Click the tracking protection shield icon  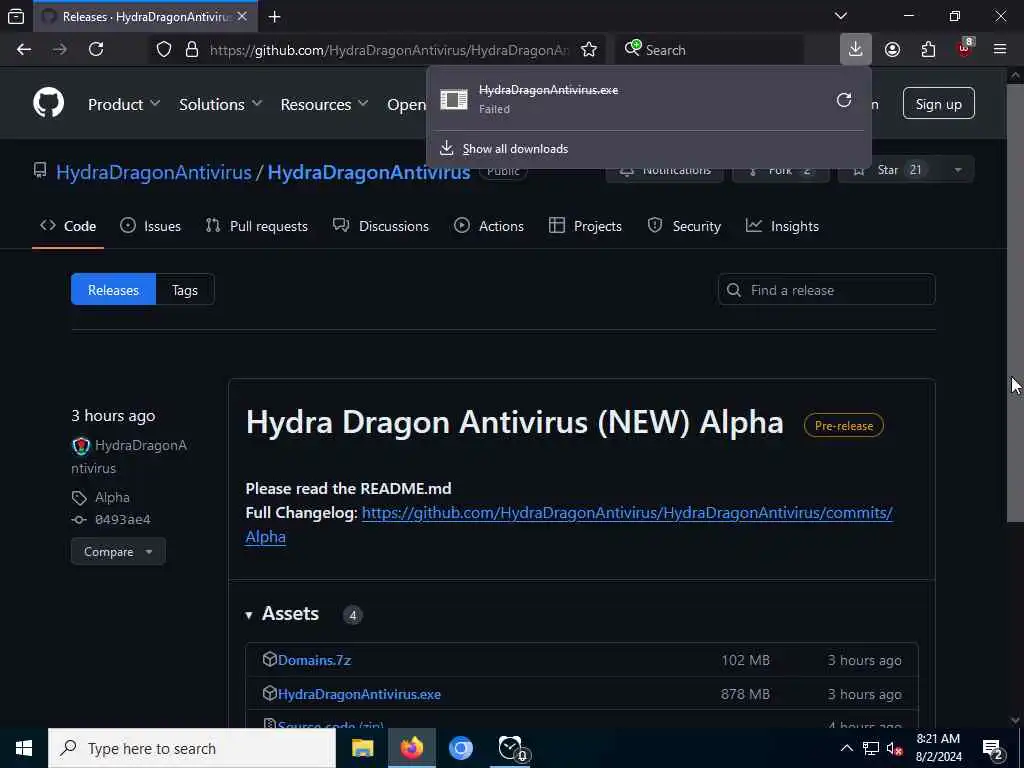[x=164, y=50]
